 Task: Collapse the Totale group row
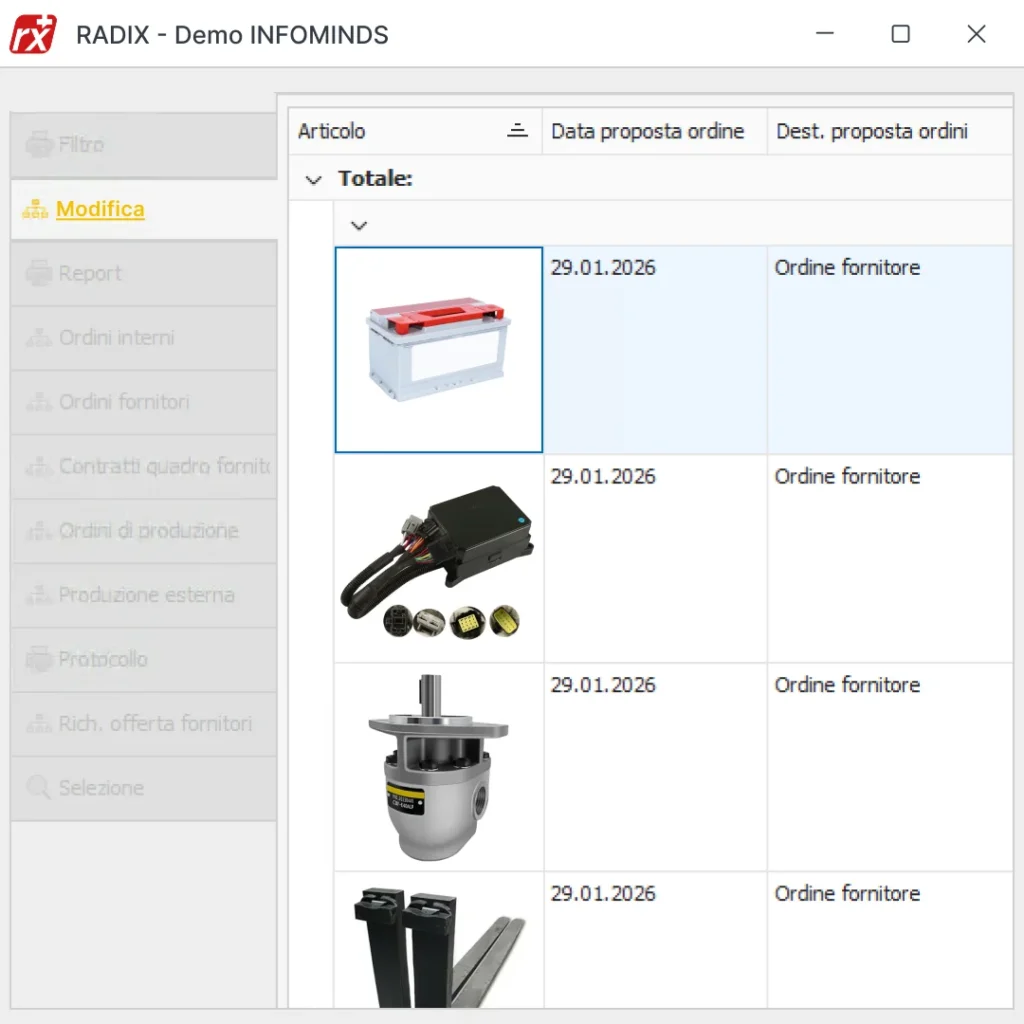click(x=314, y=180)
